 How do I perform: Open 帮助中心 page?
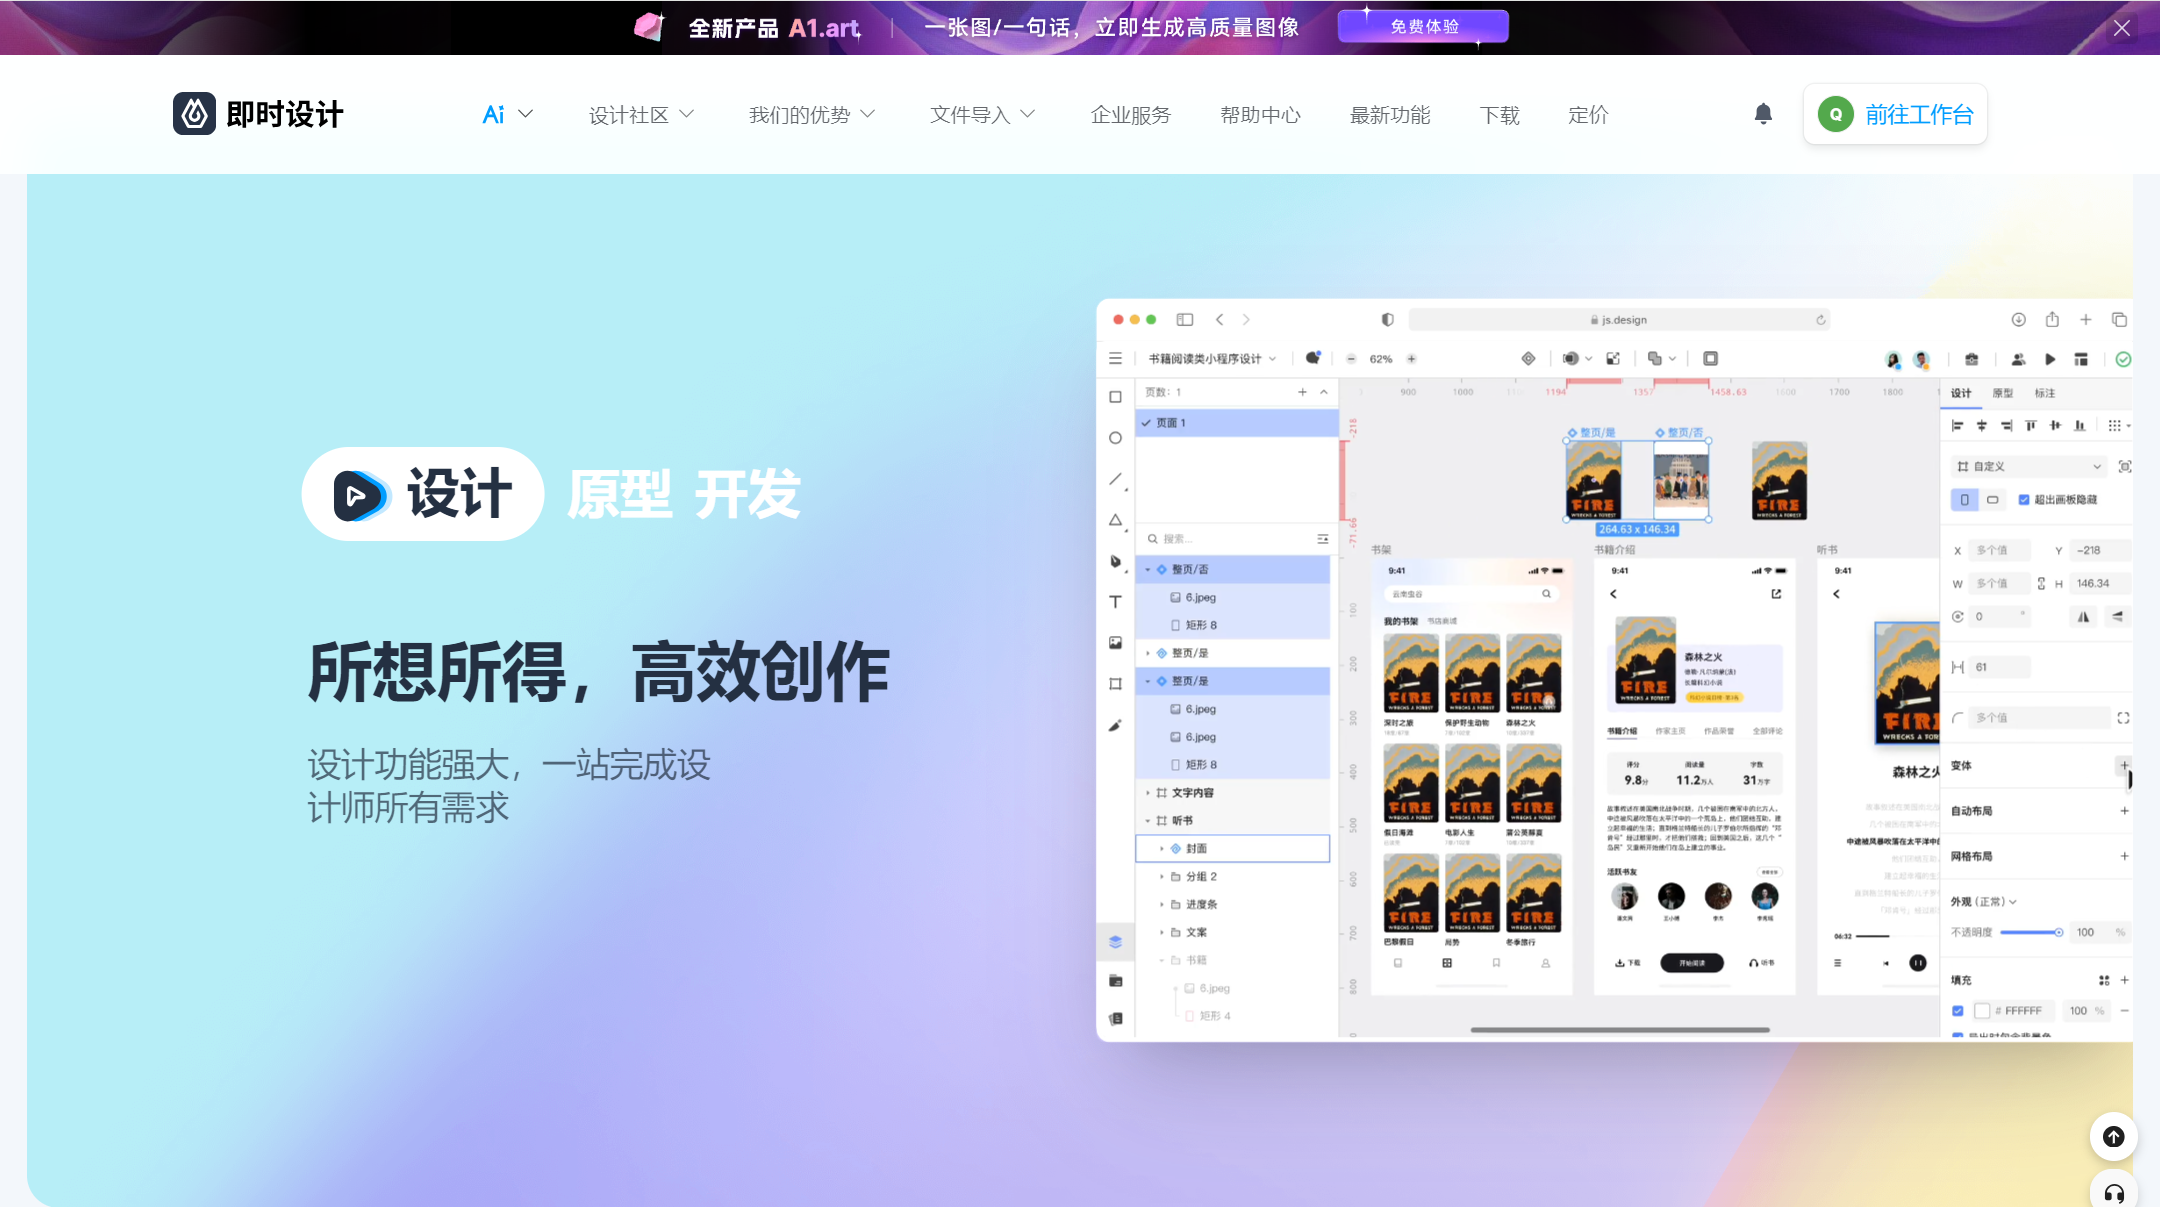click(1260, 114)
